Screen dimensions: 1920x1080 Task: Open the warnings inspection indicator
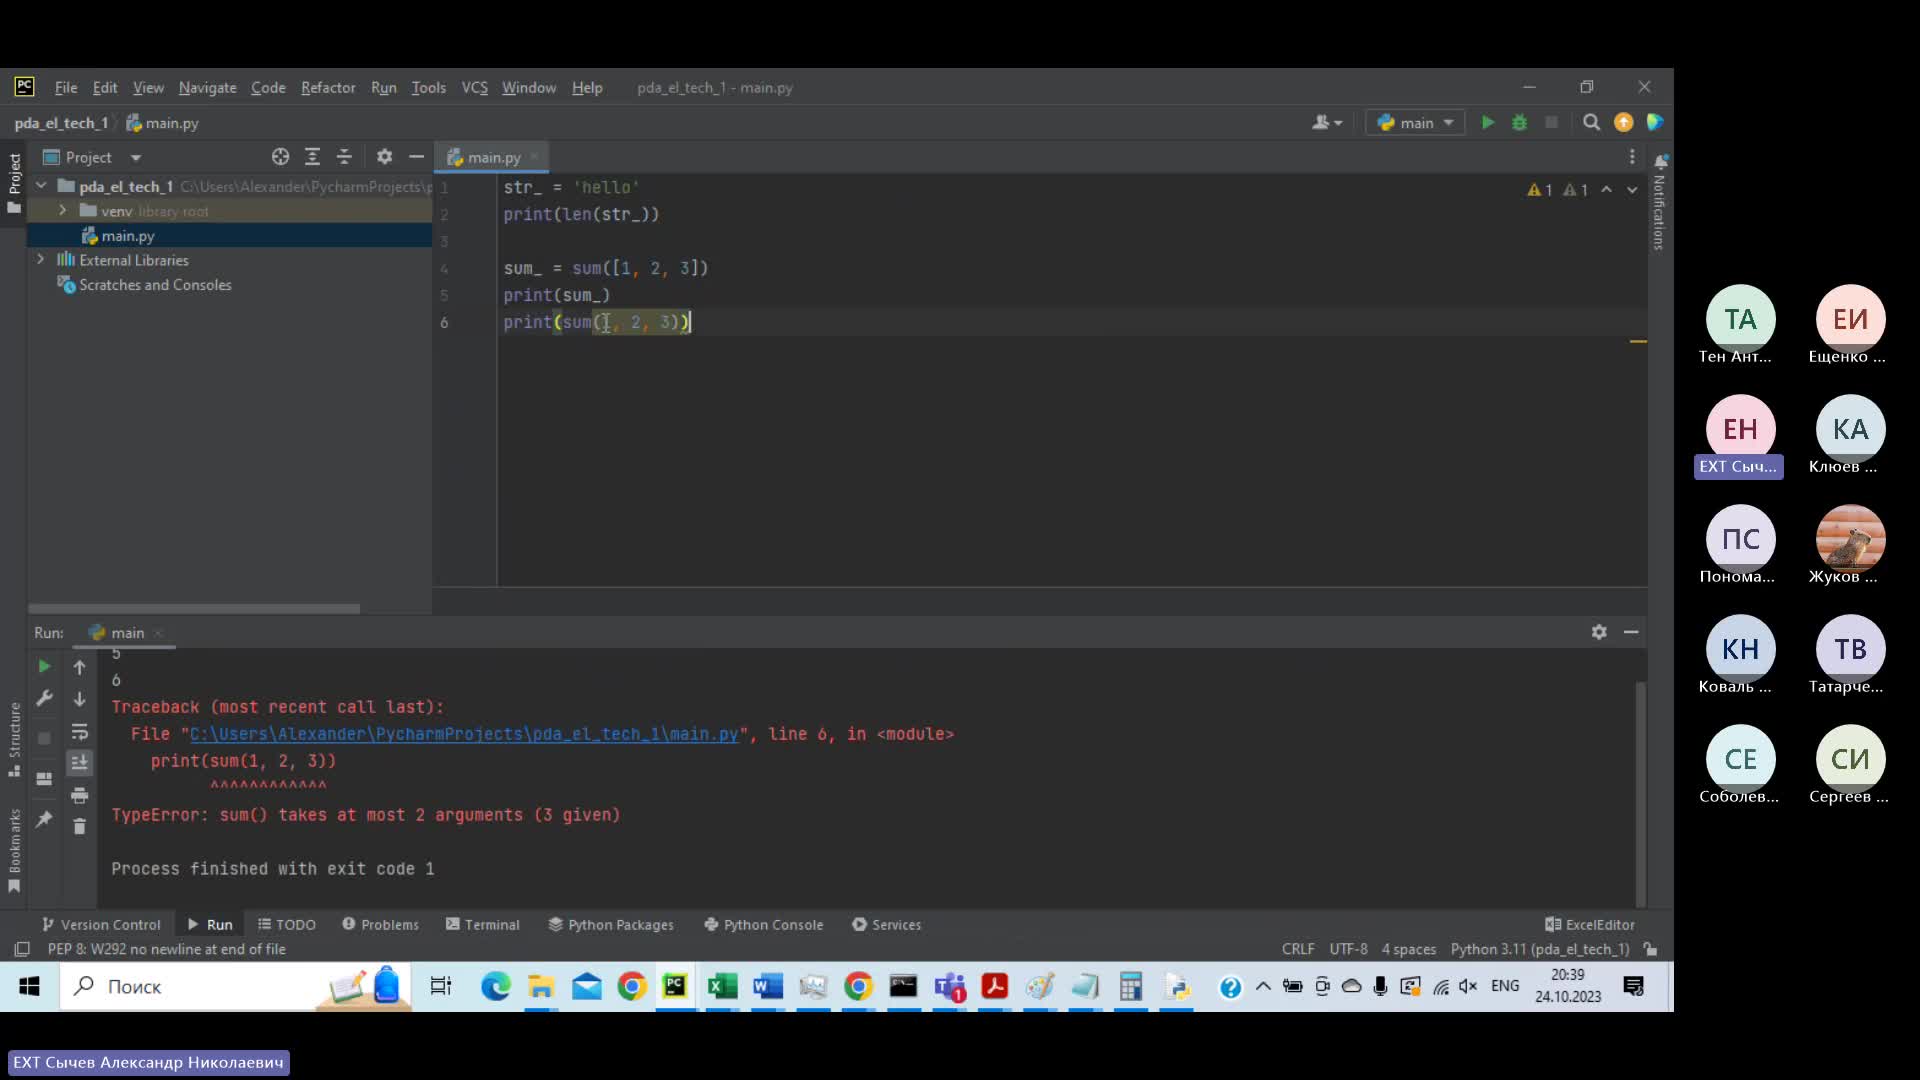[1558, 190]
